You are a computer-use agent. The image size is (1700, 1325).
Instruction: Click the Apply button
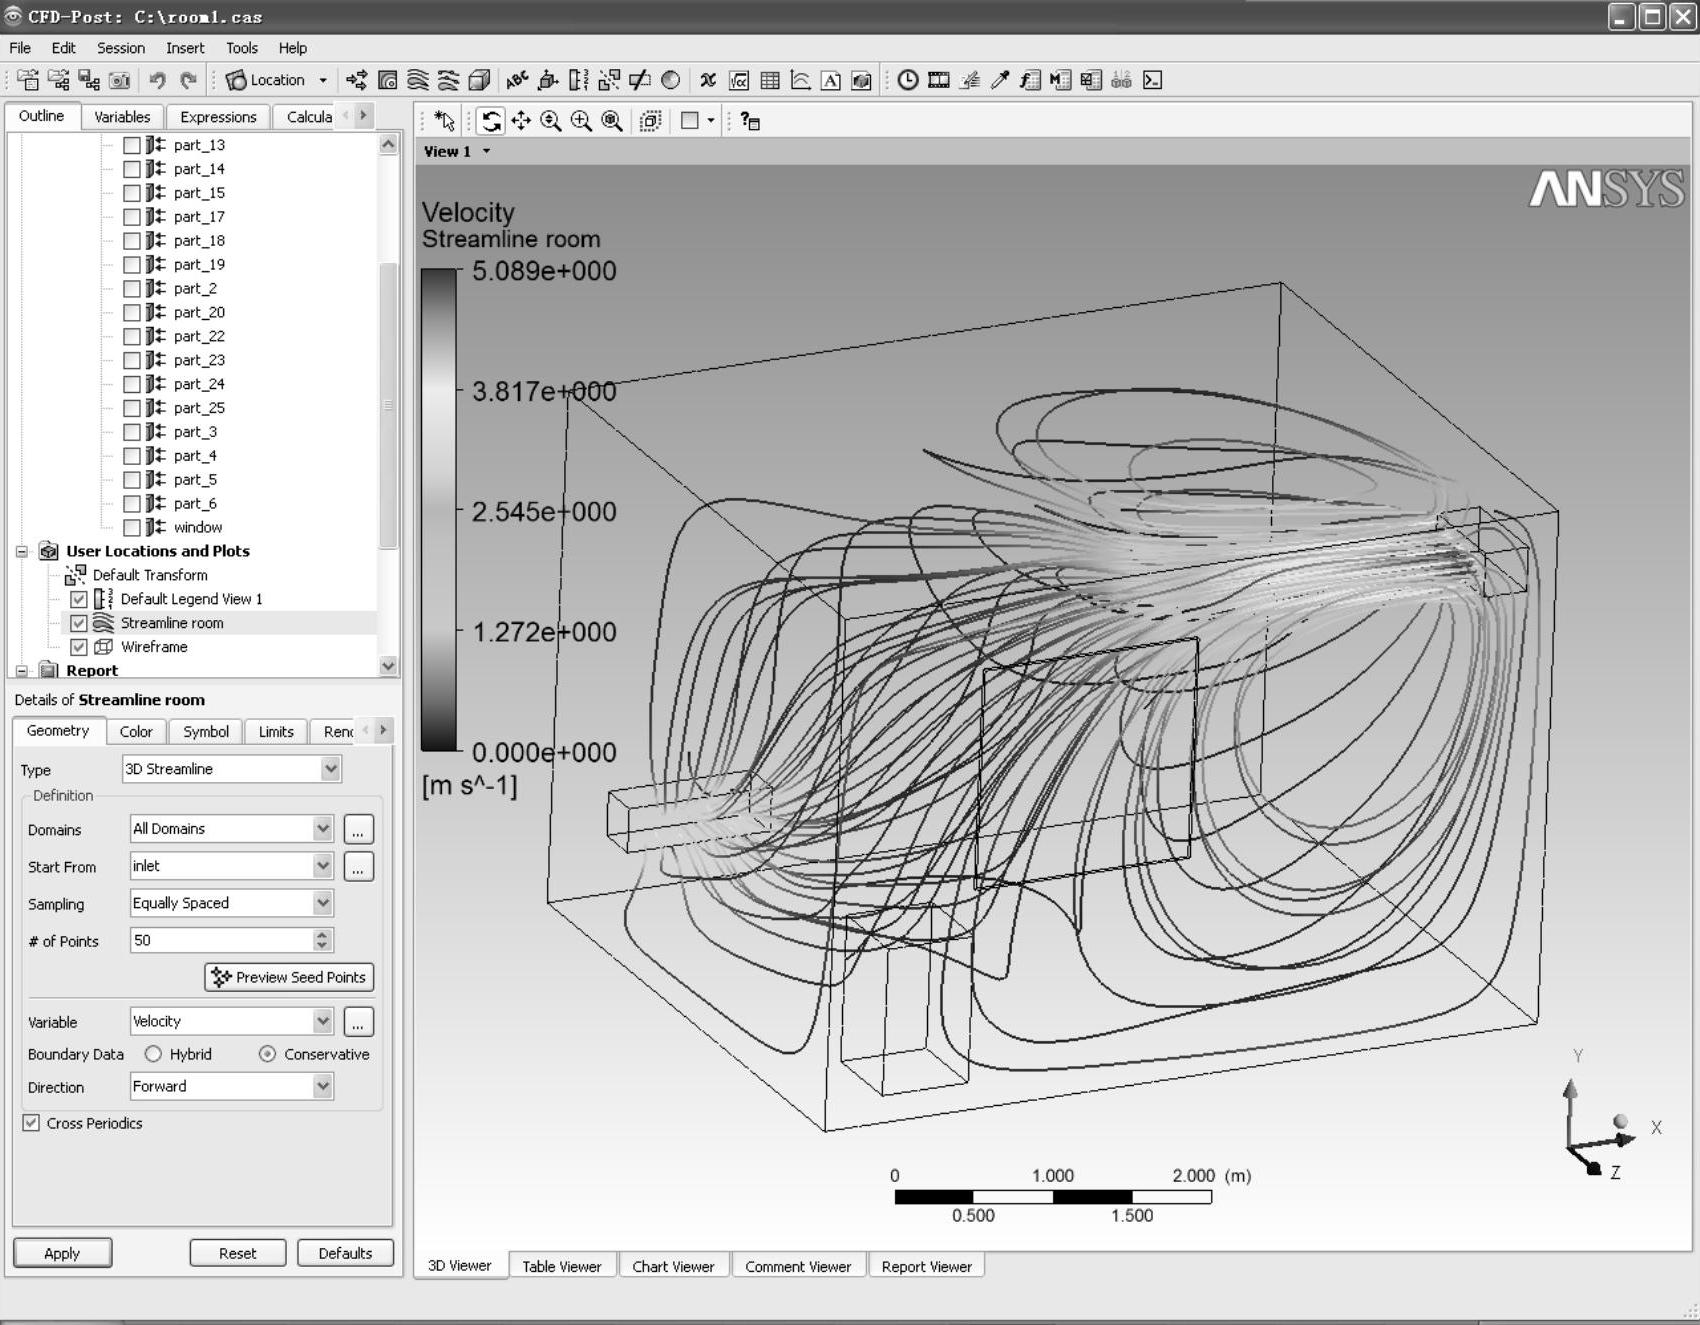pyautogui.click(x=62, y=1253)
